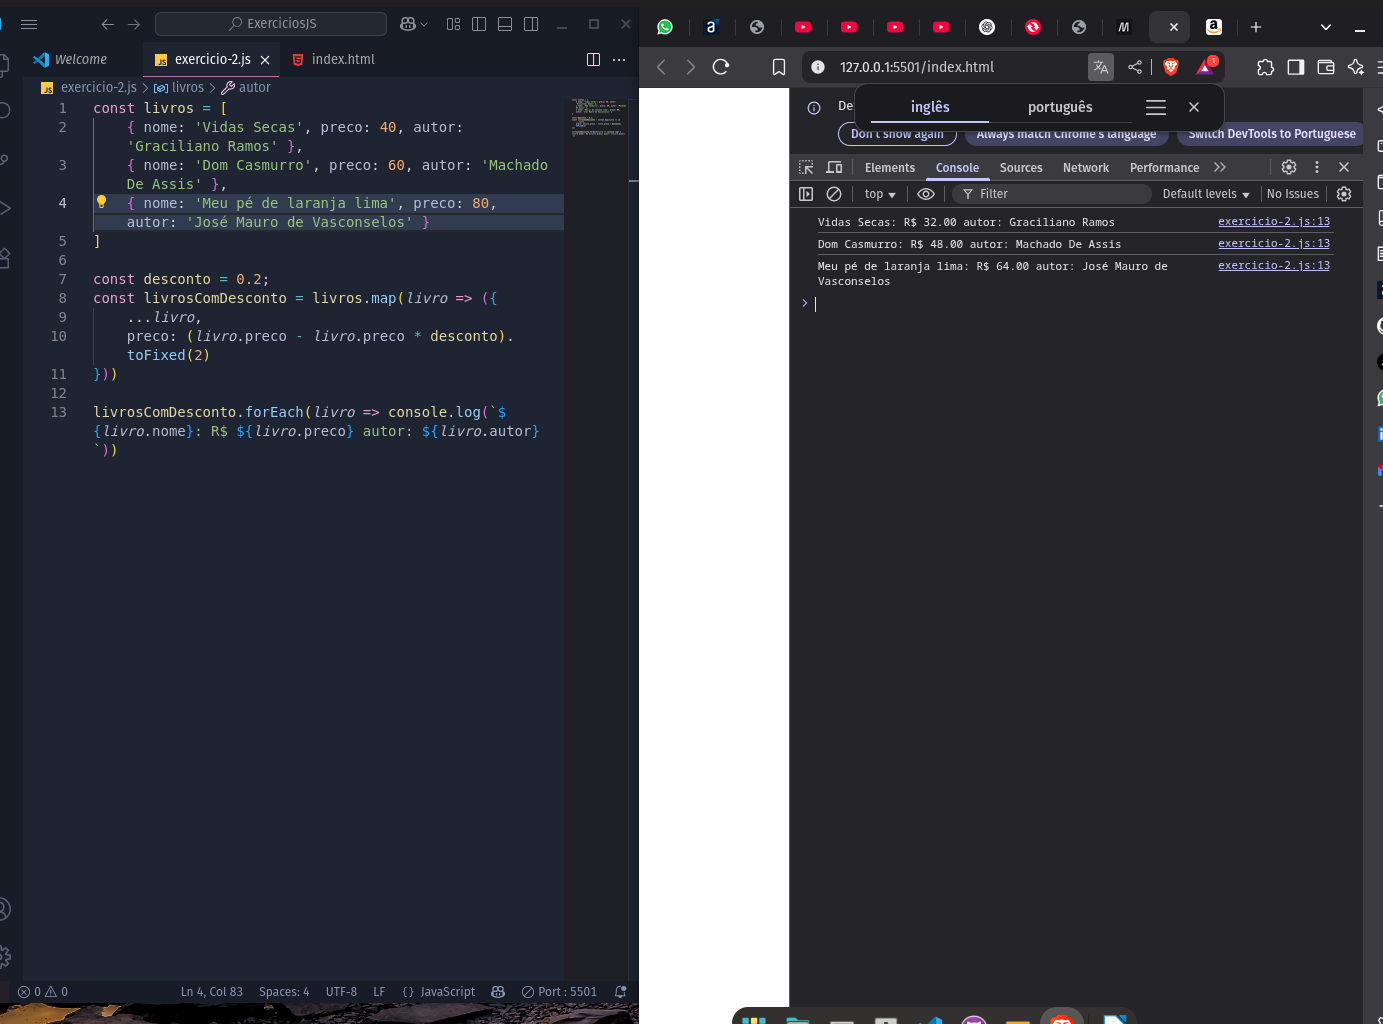
Task: Open VS Code notifications bell
Action: 621,992
